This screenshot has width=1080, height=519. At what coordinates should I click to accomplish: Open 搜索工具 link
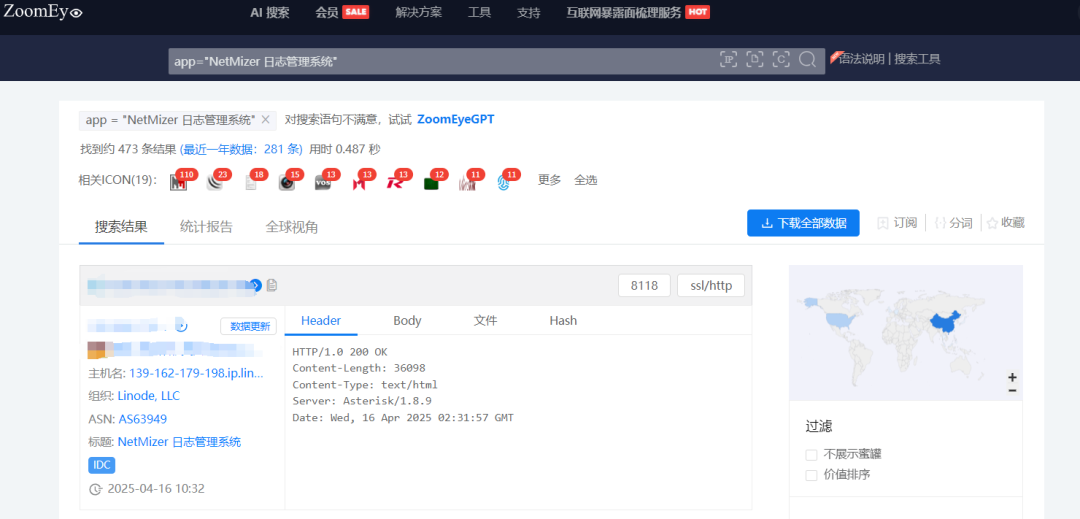(x=917, y=59)
